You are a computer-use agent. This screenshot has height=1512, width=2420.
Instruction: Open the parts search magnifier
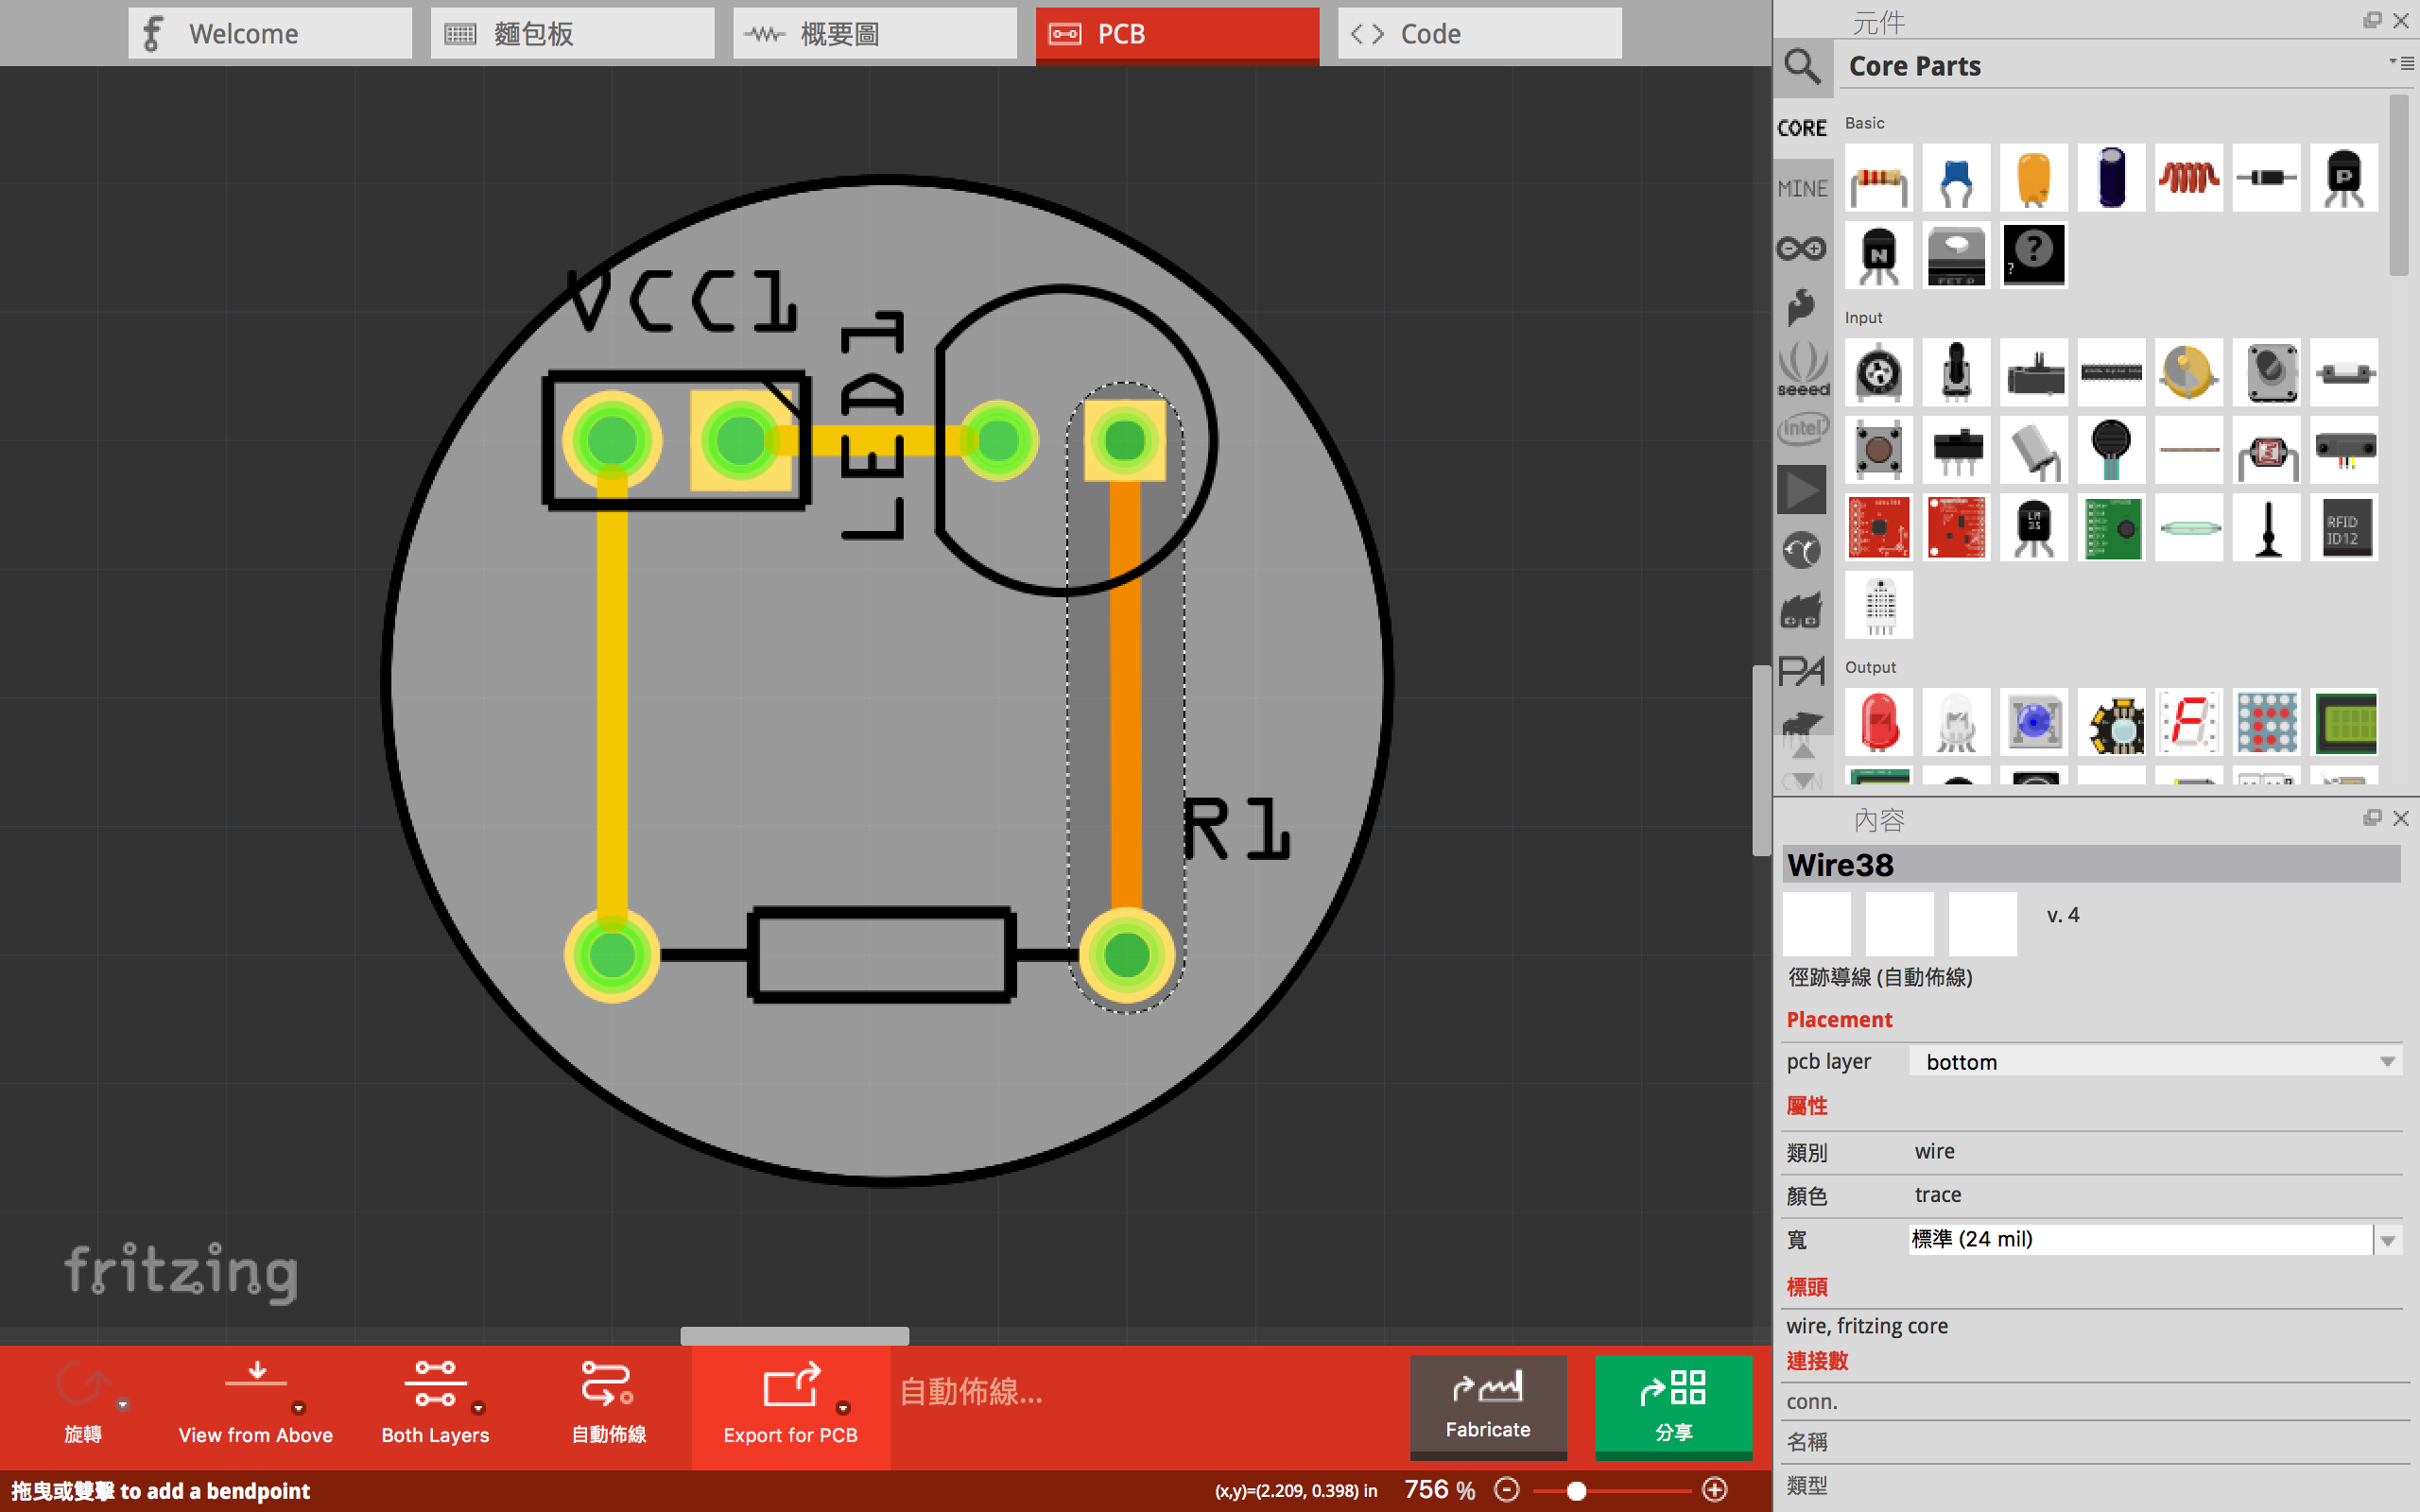(x=1802, y=67)
